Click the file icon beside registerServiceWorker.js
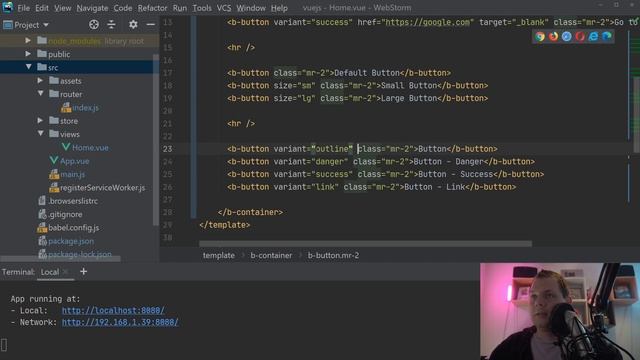Image resolution: width=640 pixels, height=360 pixels. click(x=54, y=187)
